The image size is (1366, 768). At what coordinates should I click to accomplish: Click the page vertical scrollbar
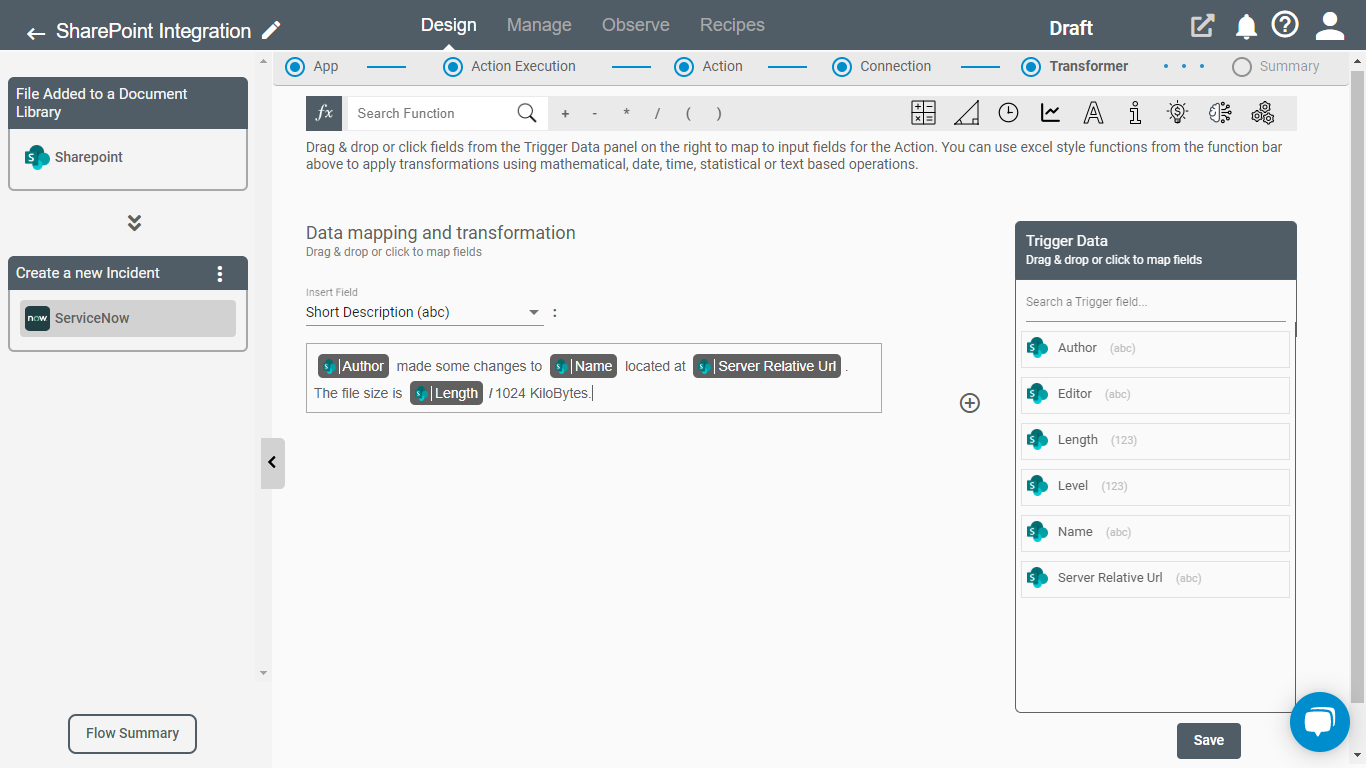point(1358,385)
